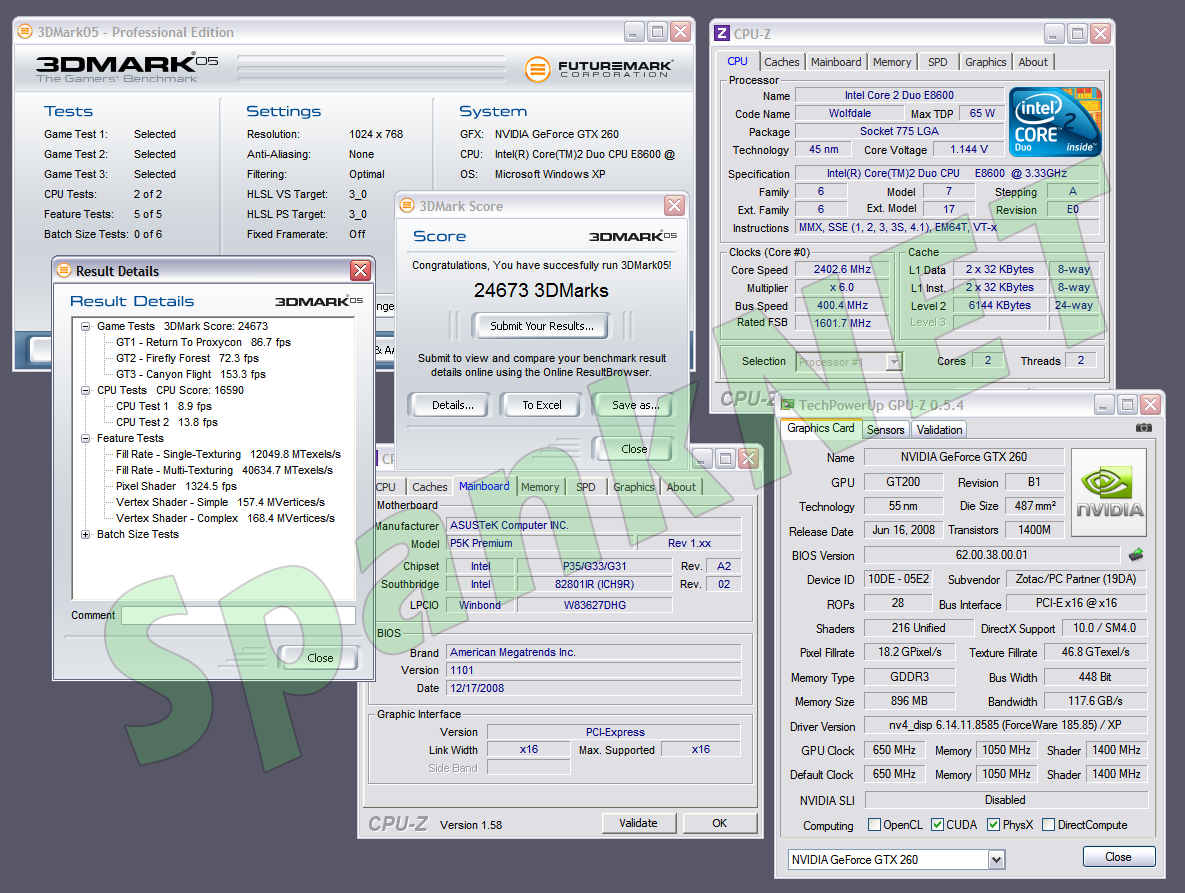Click Submit Your Results button
Image resolution: width=1185 pixels, height=893 pixels.
(541, 326)
